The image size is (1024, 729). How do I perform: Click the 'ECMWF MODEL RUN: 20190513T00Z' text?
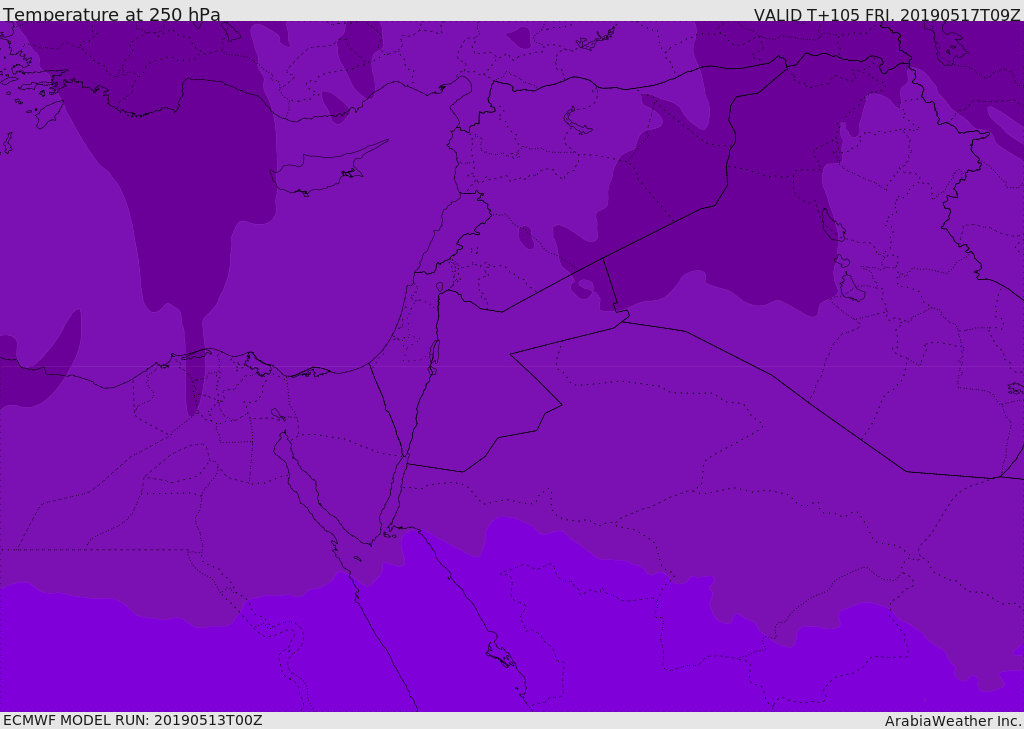click(133, 720)
